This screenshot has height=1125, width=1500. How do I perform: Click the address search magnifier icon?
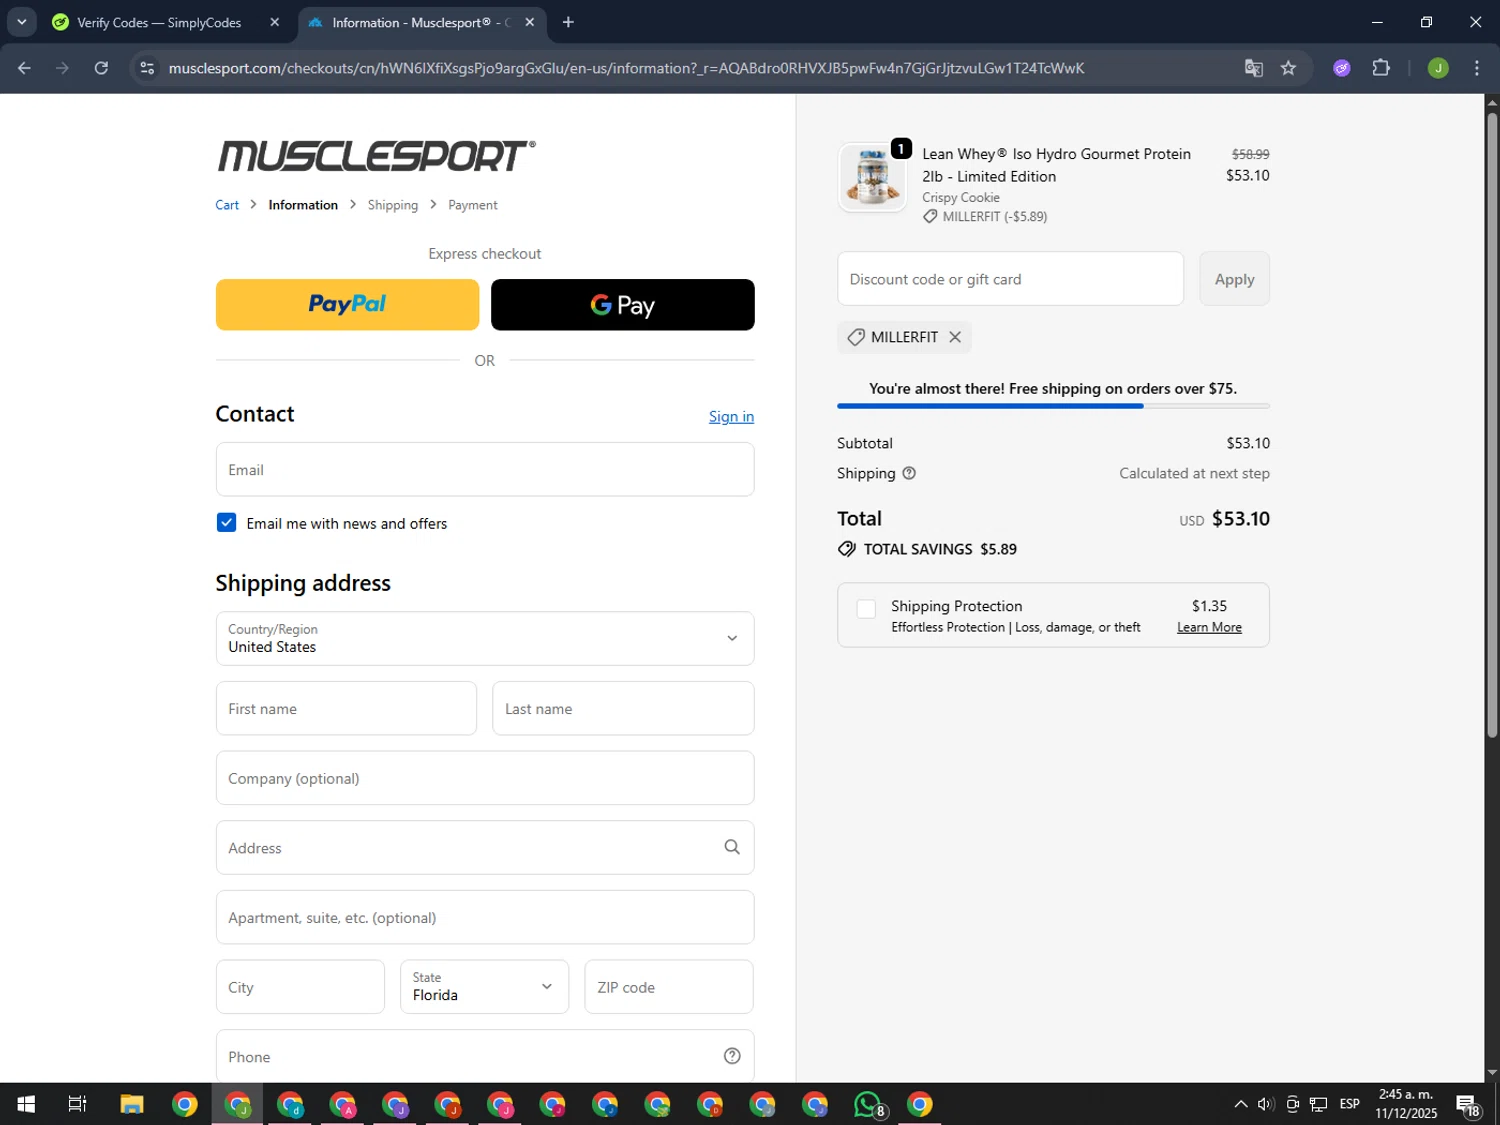pos(732,847)
